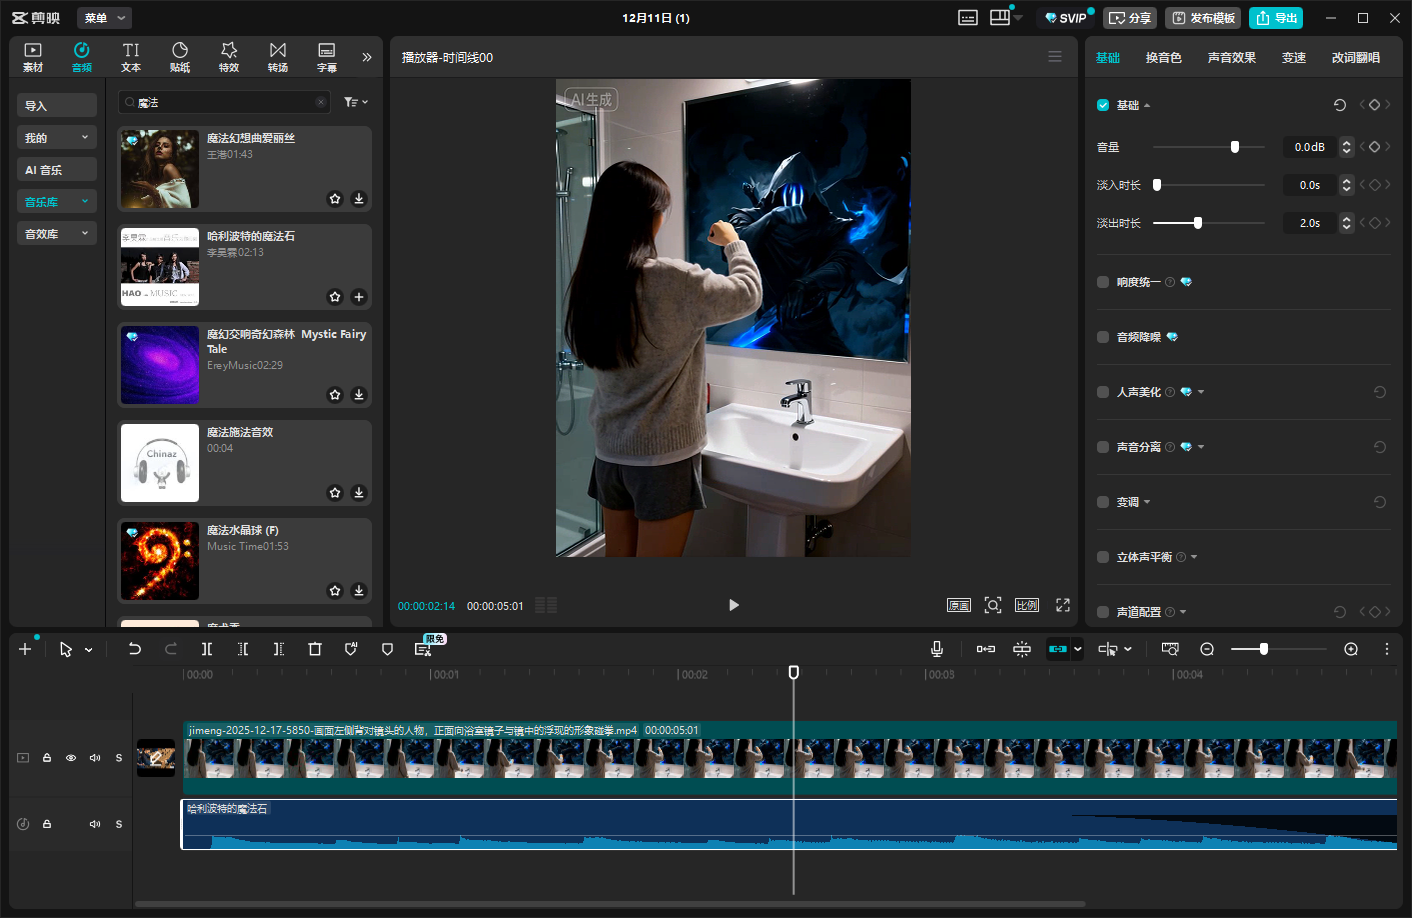Click the undo arrow icon
1412x918 pixels.
[x=135, y=649]
